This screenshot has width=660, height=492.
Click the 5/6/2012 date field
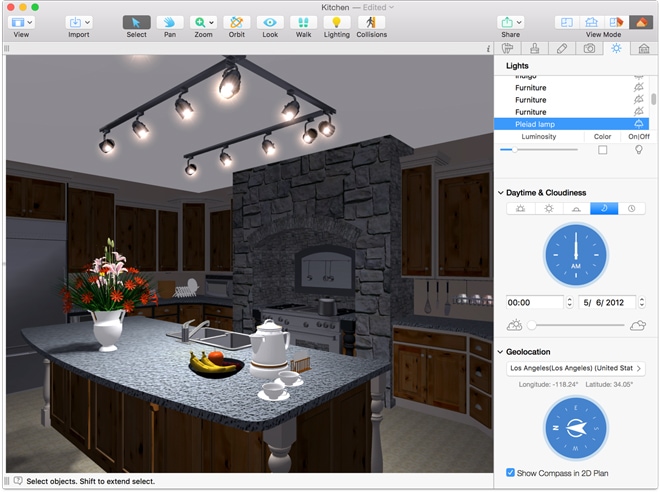607,302
